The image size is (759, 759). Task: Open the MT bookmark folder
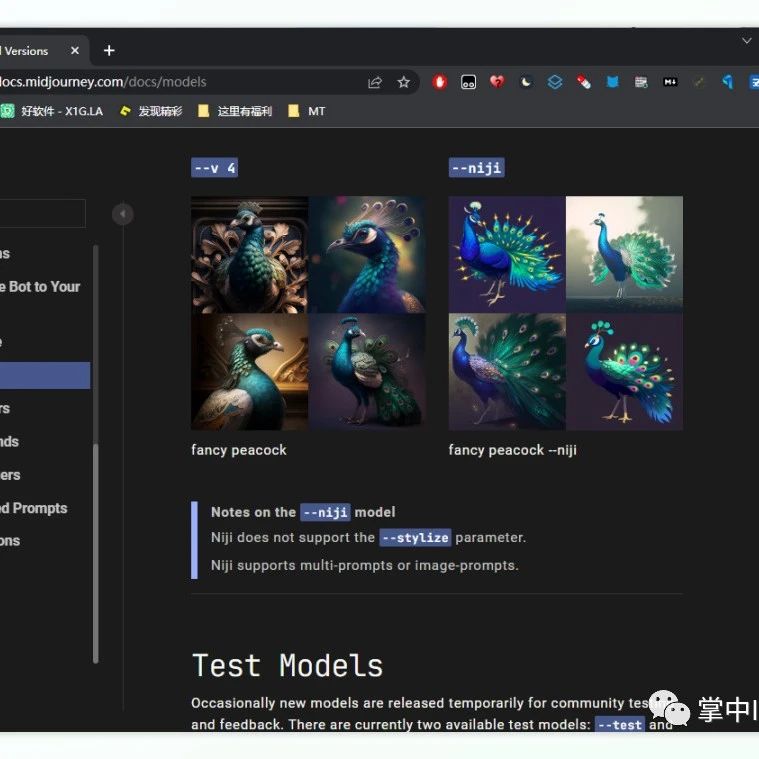306,111
